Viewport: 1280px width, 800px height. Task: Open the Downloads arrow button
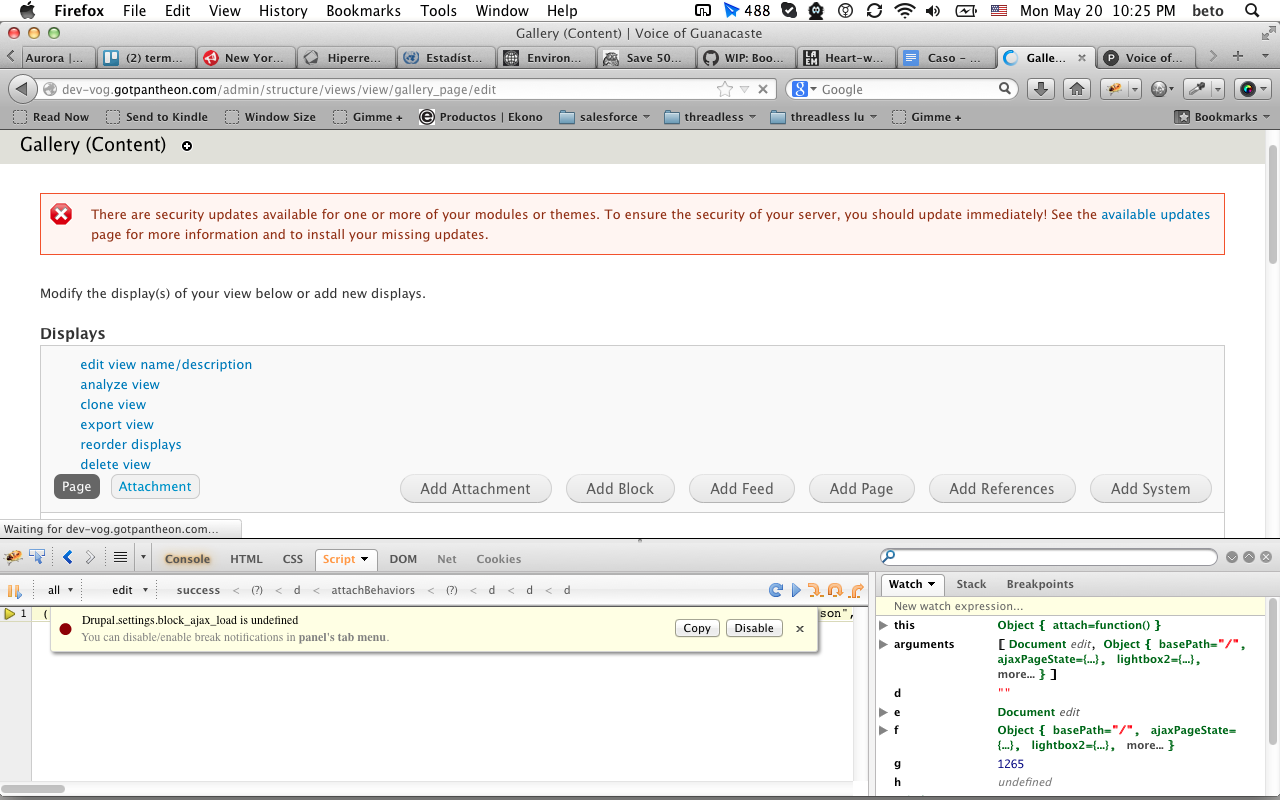click(x=1041, y=89)
